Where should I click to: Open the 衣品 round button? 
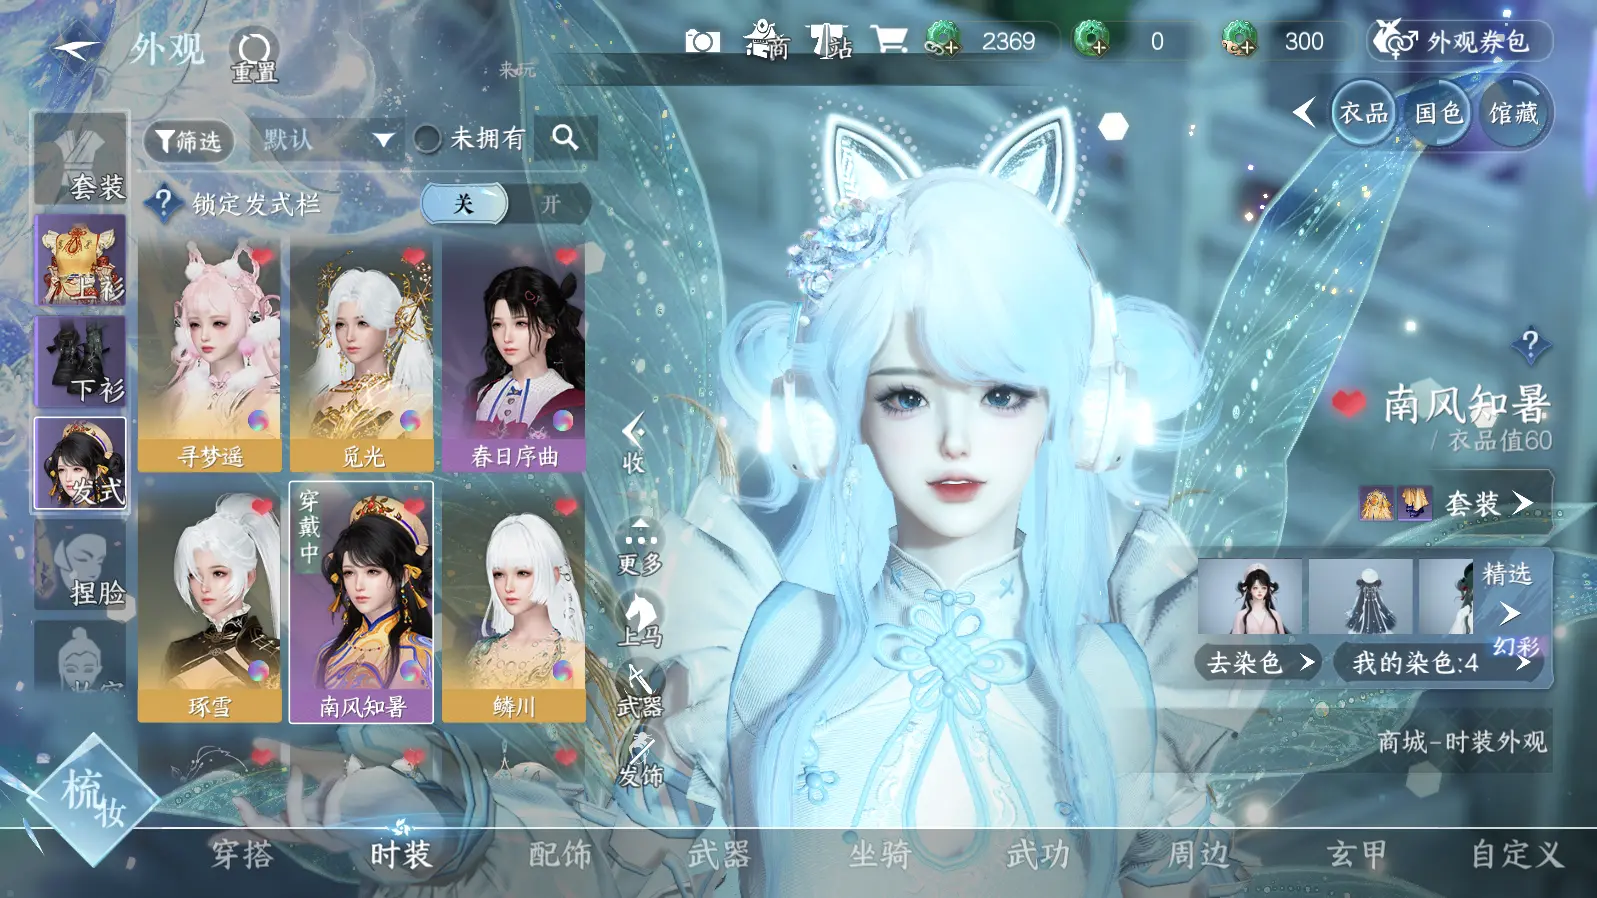1364,113
